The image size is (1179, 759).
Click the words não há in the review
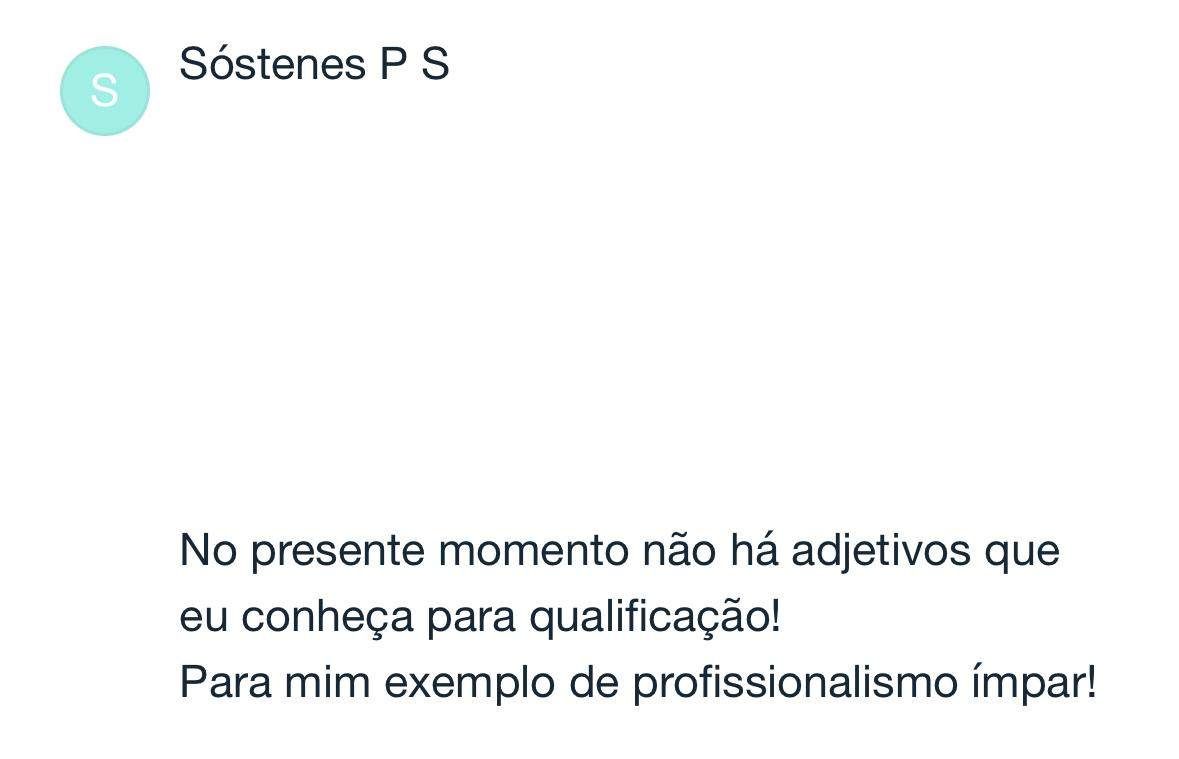pos(710,551)
